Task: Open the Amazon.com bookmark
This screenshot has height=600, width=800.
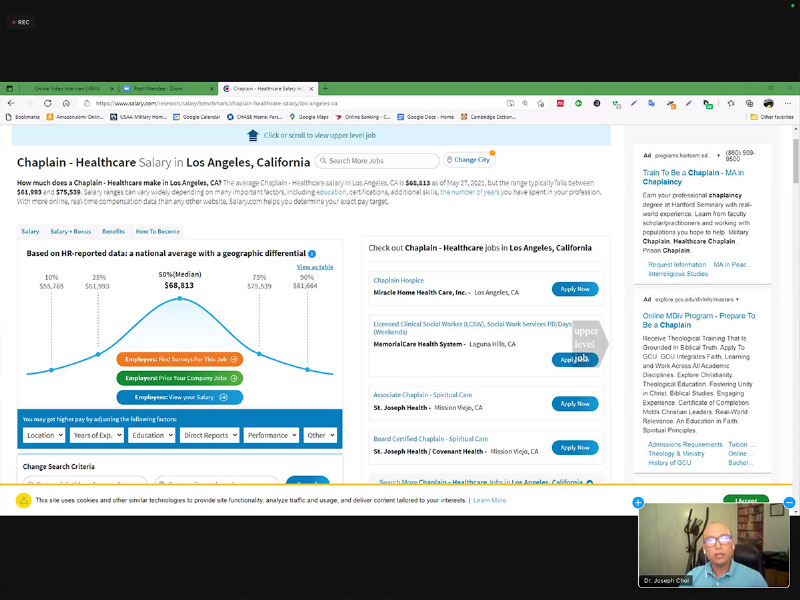Action: [75, 117]
